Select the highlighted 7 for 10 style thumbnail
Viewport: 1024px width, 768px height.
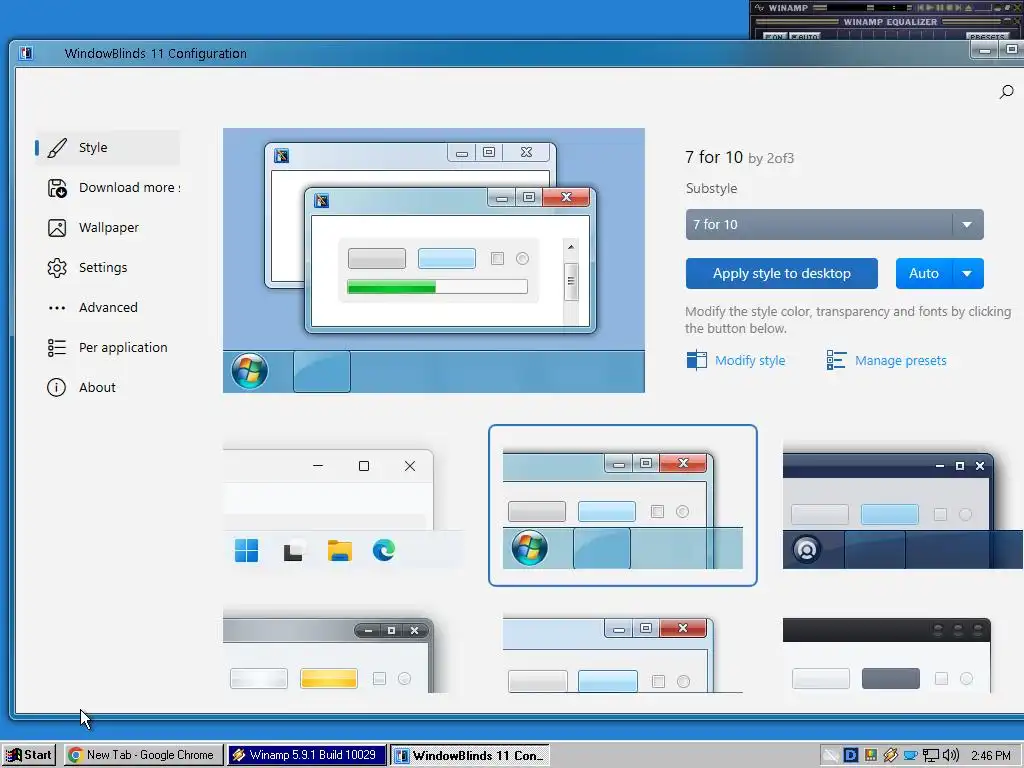click(x=623, y=505)
